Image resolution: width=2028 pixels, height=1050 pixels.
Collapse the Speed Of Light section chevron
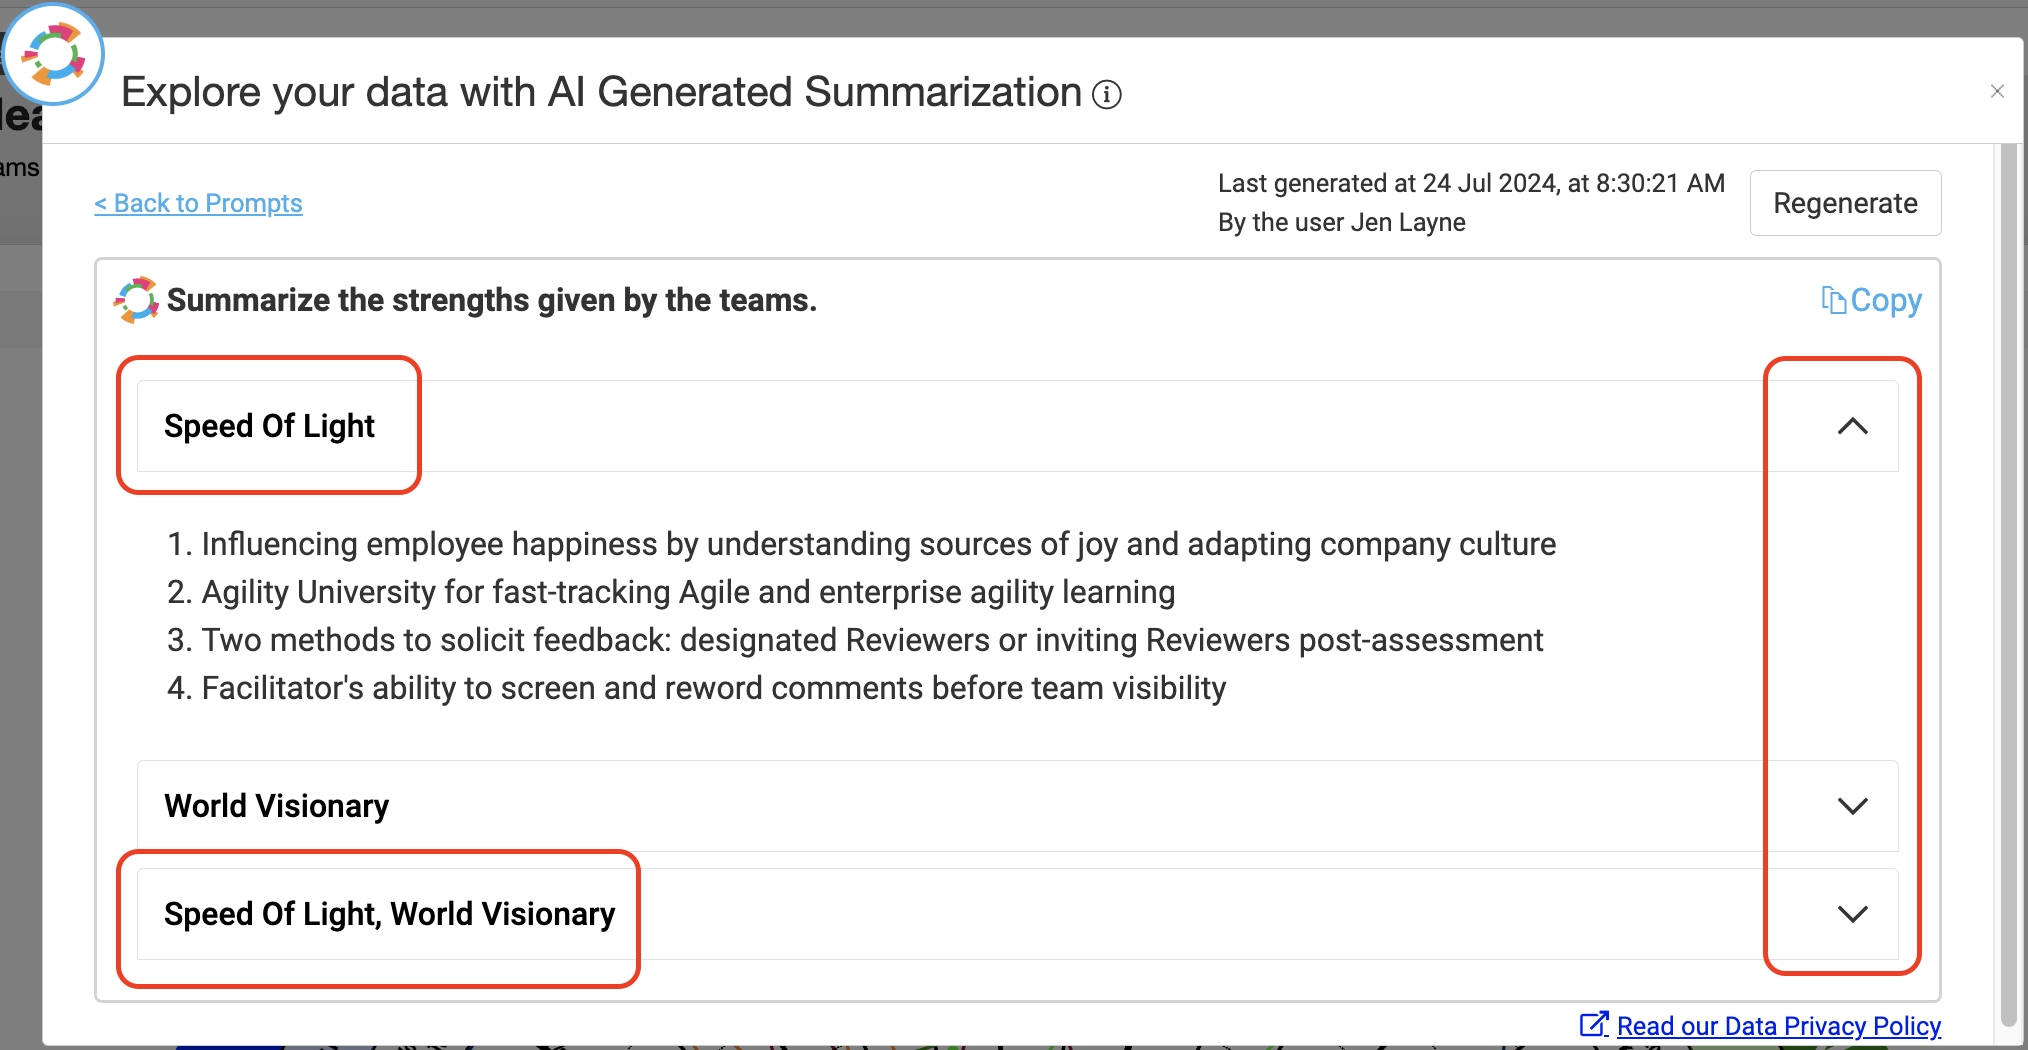1852,426
